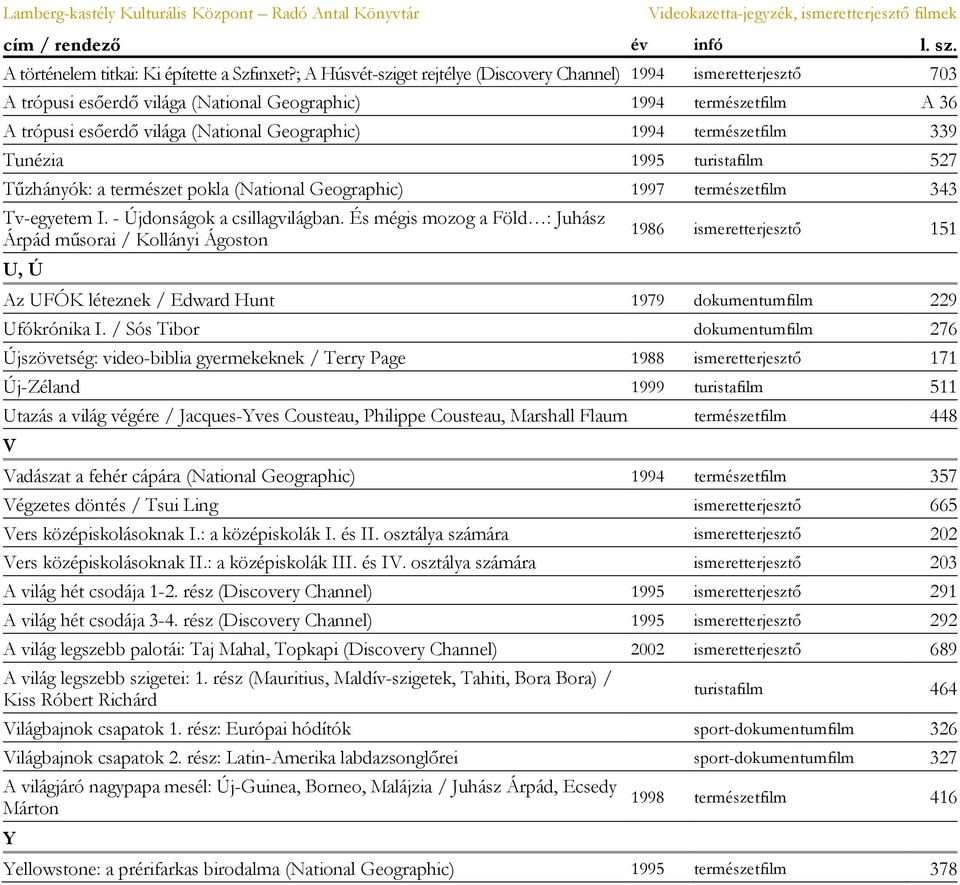Select the title 'Tunézia'
This screenshot has width=960, height=885.
tap(34, 160)
